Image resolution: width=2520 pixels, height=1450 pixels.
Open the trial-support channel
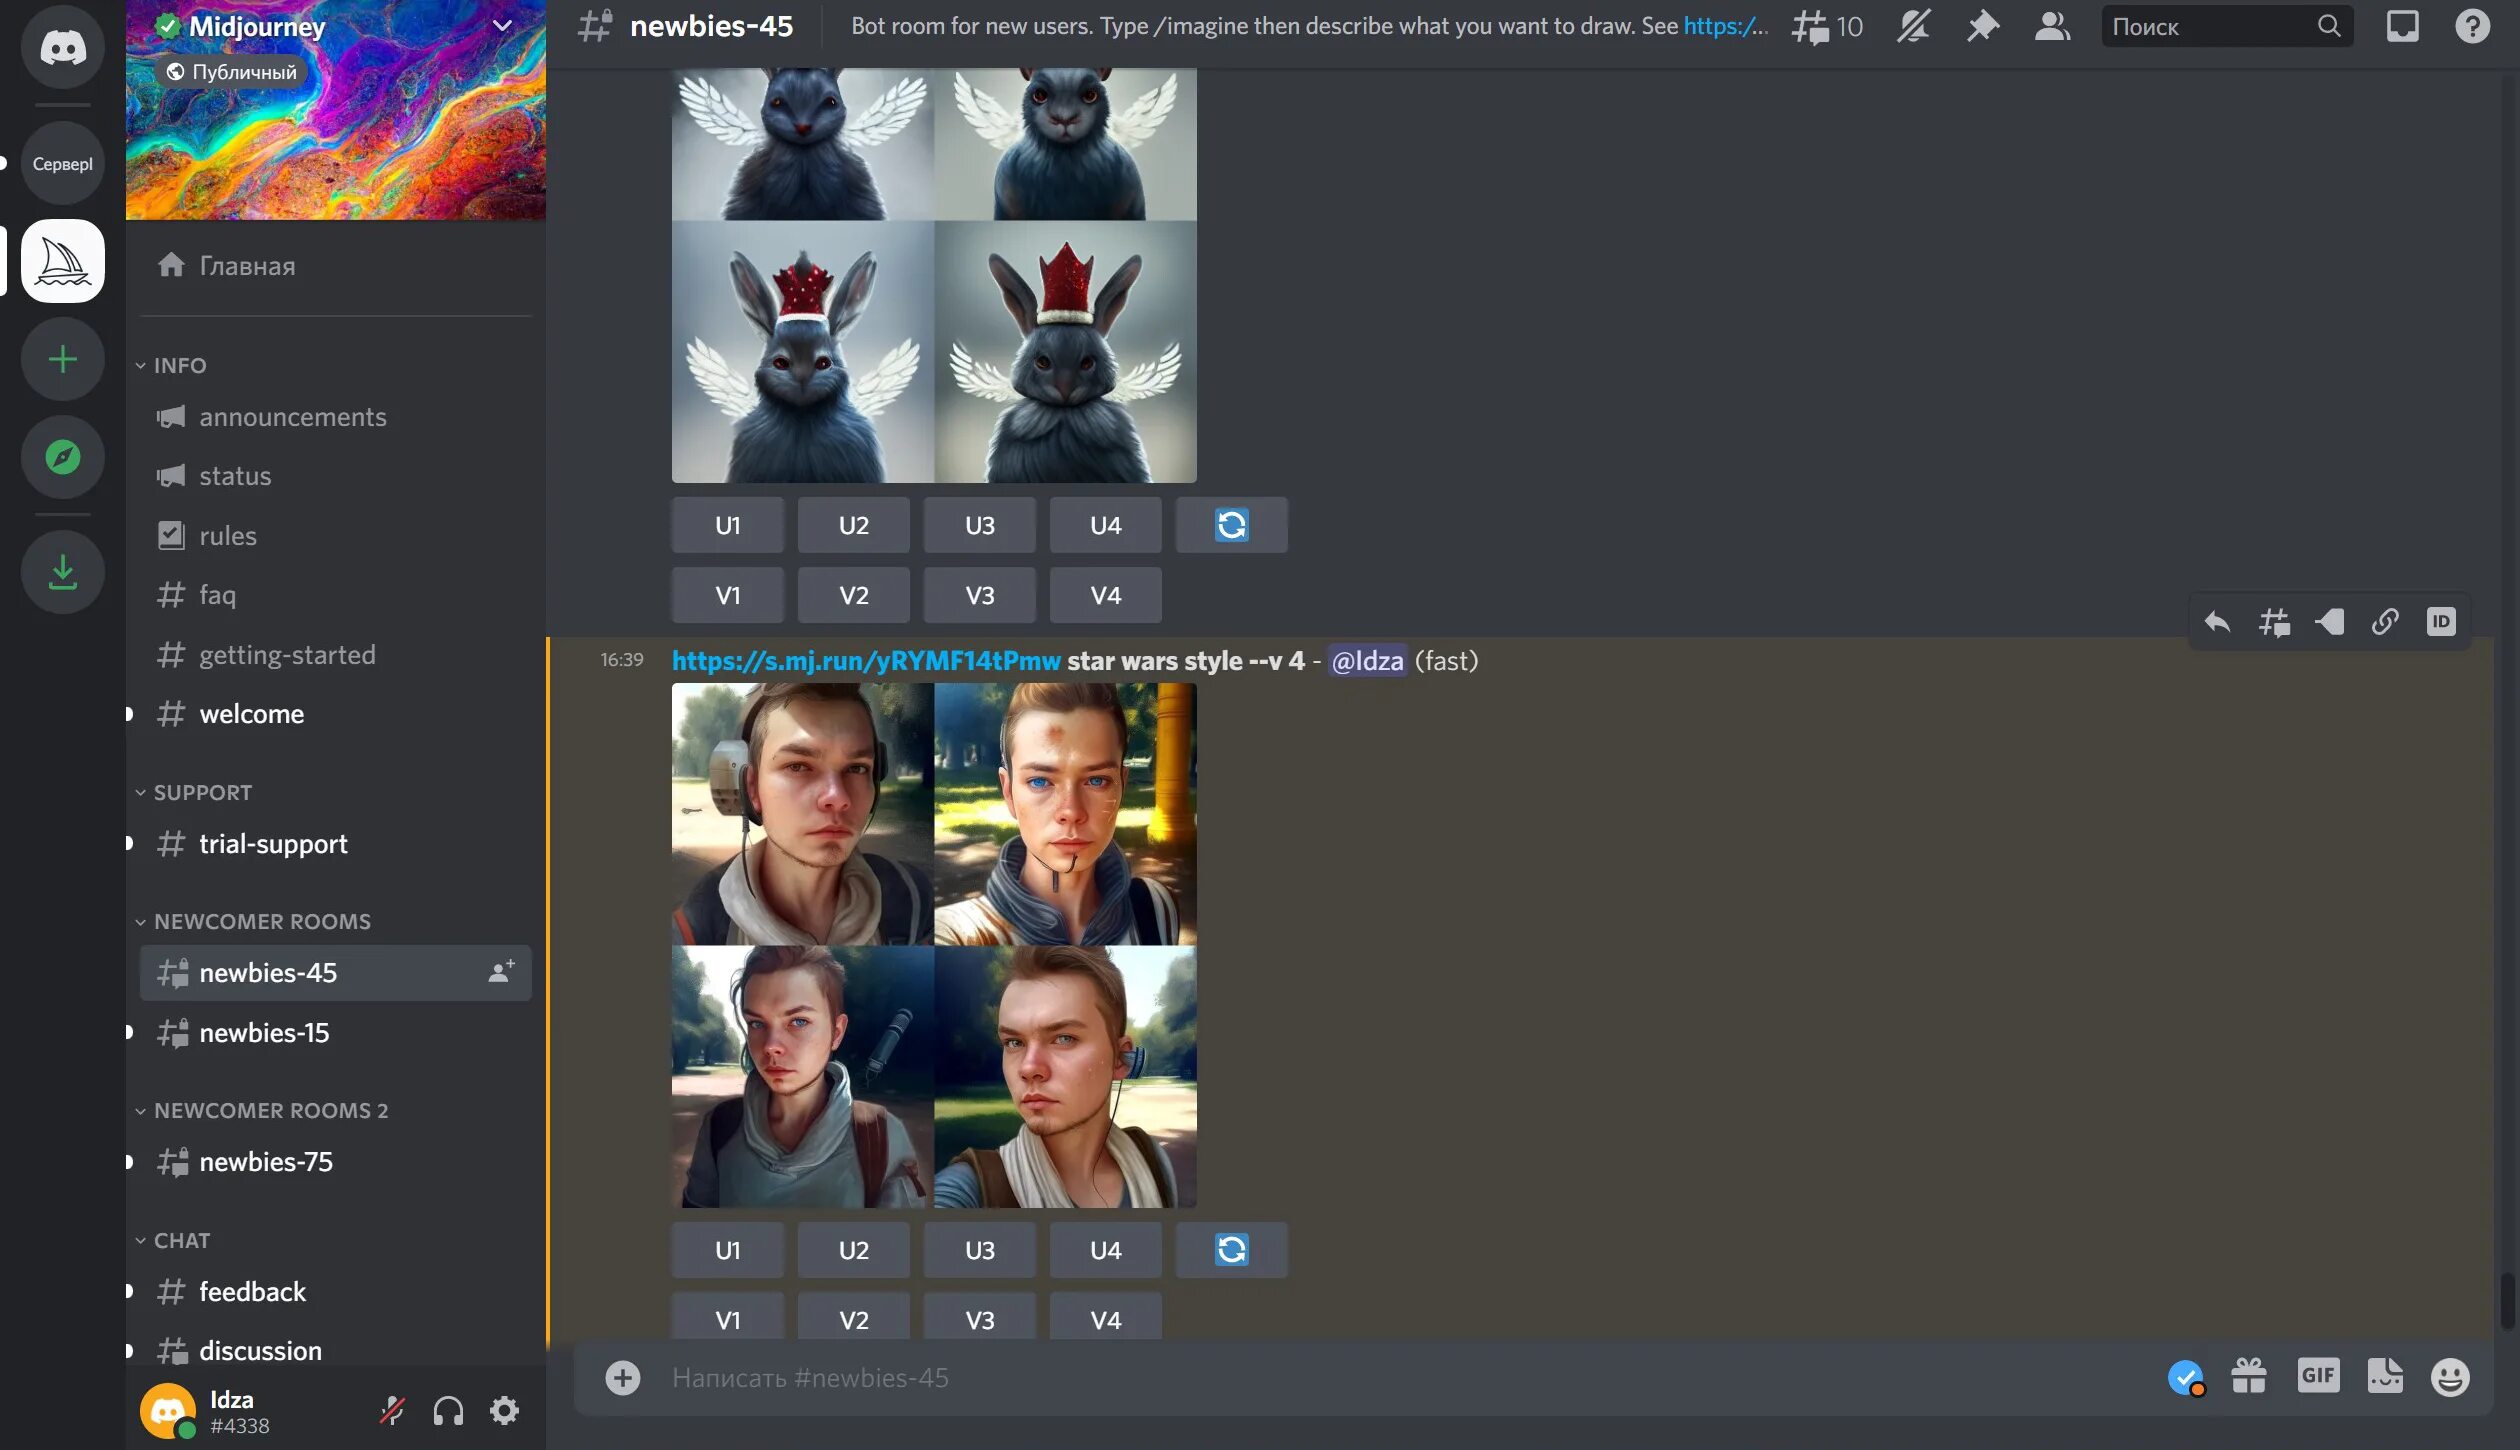click(x=273, y=844)
